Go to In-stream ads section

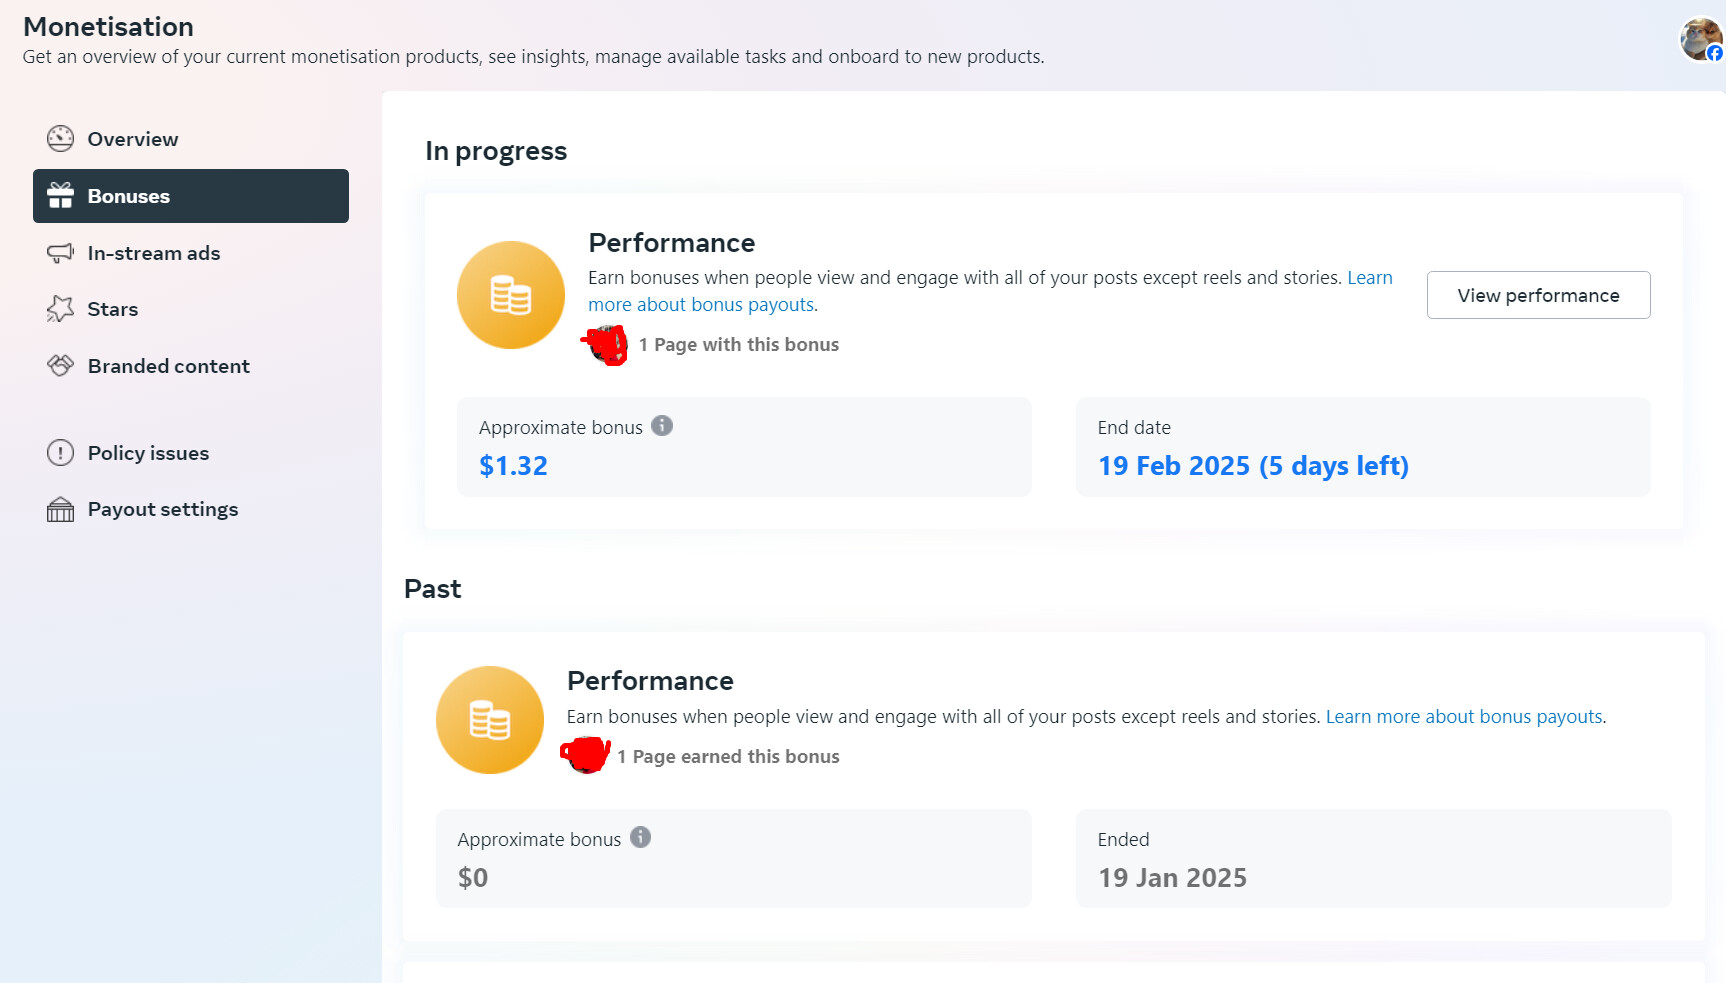pos(153,253)
